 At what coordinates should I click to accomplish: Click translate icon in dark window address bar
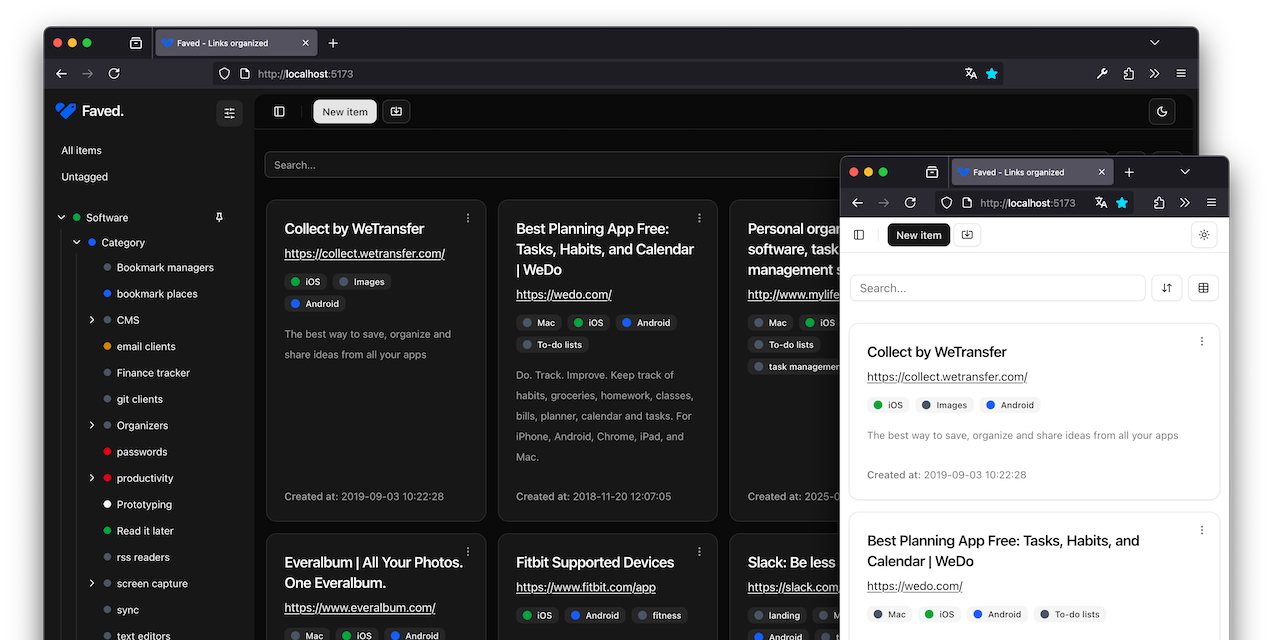pyautogui.click(x=970, y=74)
